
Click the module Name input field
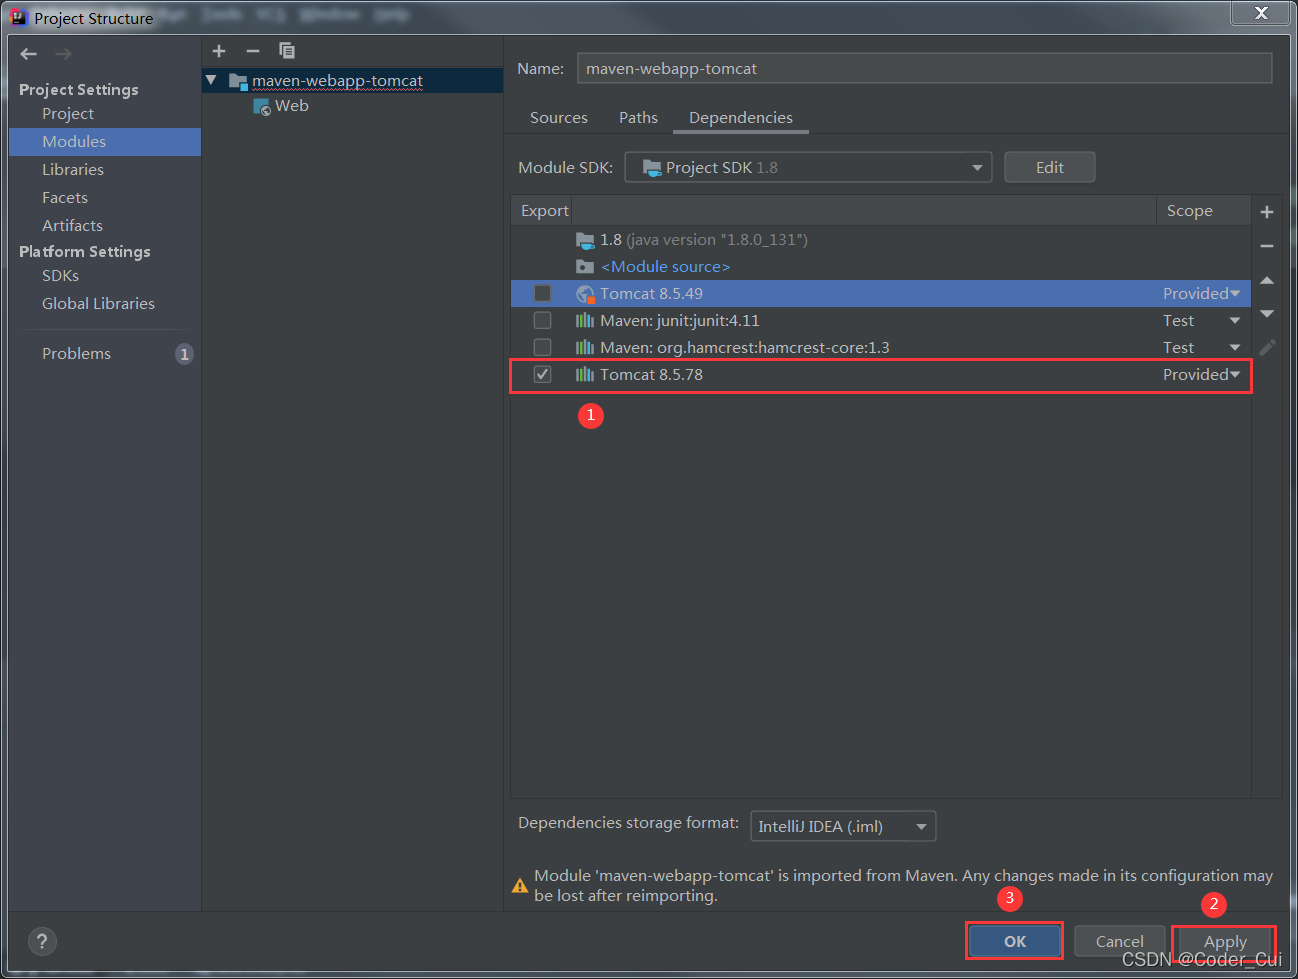point(924,68)
